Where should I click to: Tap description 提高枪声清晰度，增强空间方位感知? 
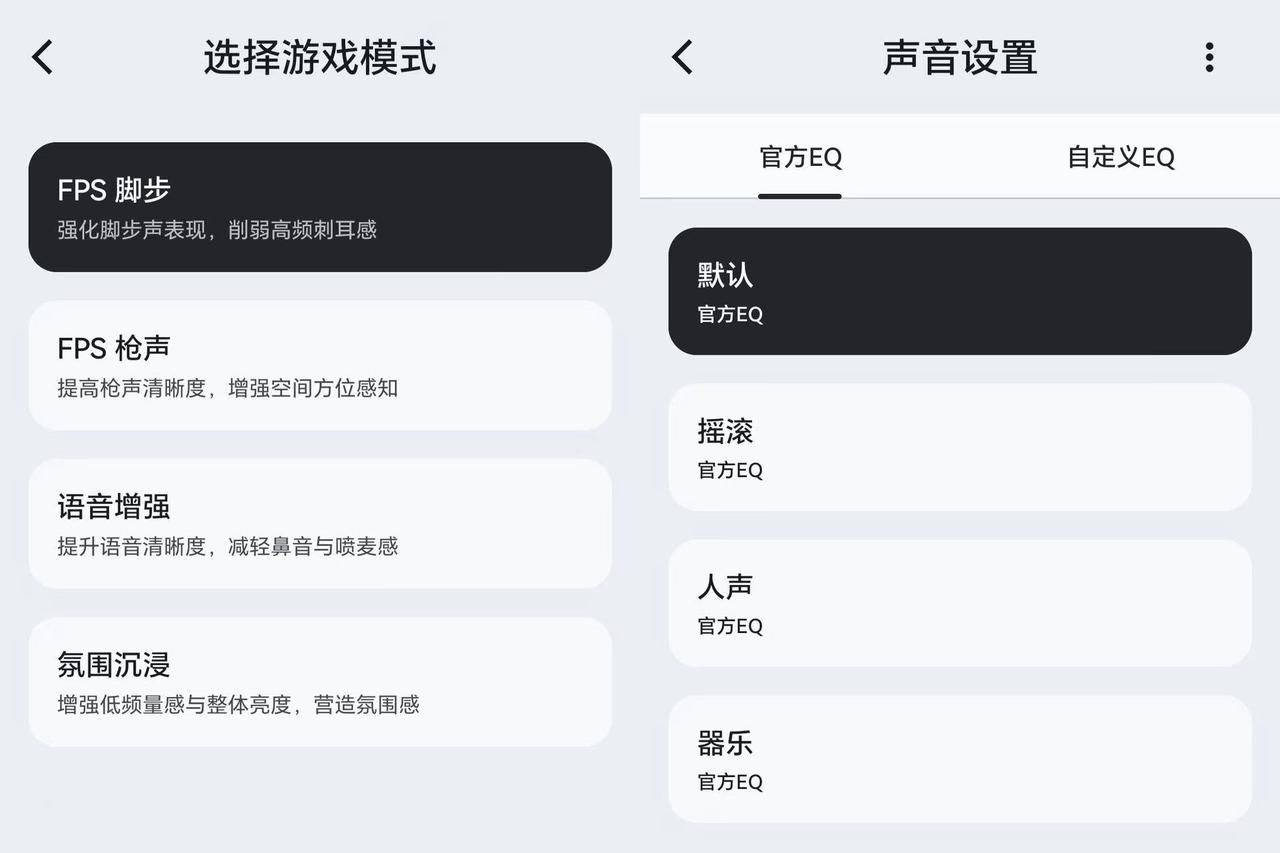pyautogui.click(x=228, y=388)
